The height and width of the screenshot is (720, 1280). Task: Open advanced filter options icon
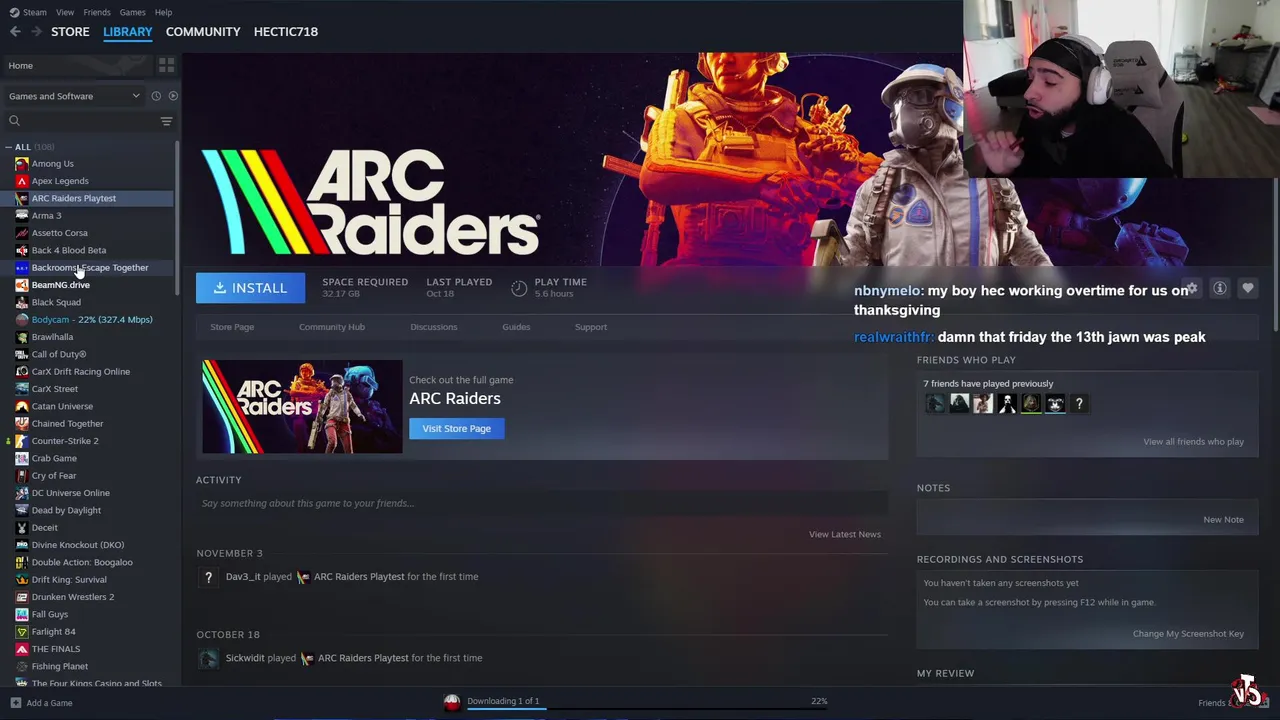(166, 121)
